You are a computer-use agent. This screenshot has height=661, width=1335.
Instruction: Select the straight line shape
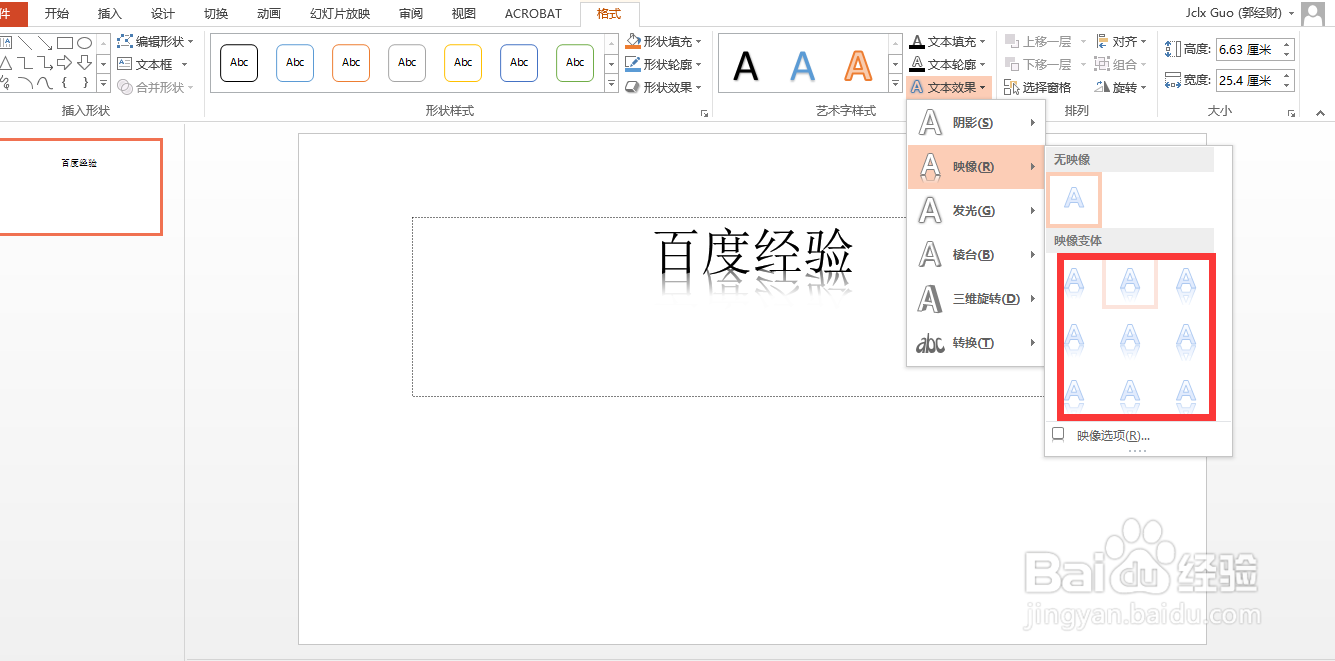pos(24,43)
